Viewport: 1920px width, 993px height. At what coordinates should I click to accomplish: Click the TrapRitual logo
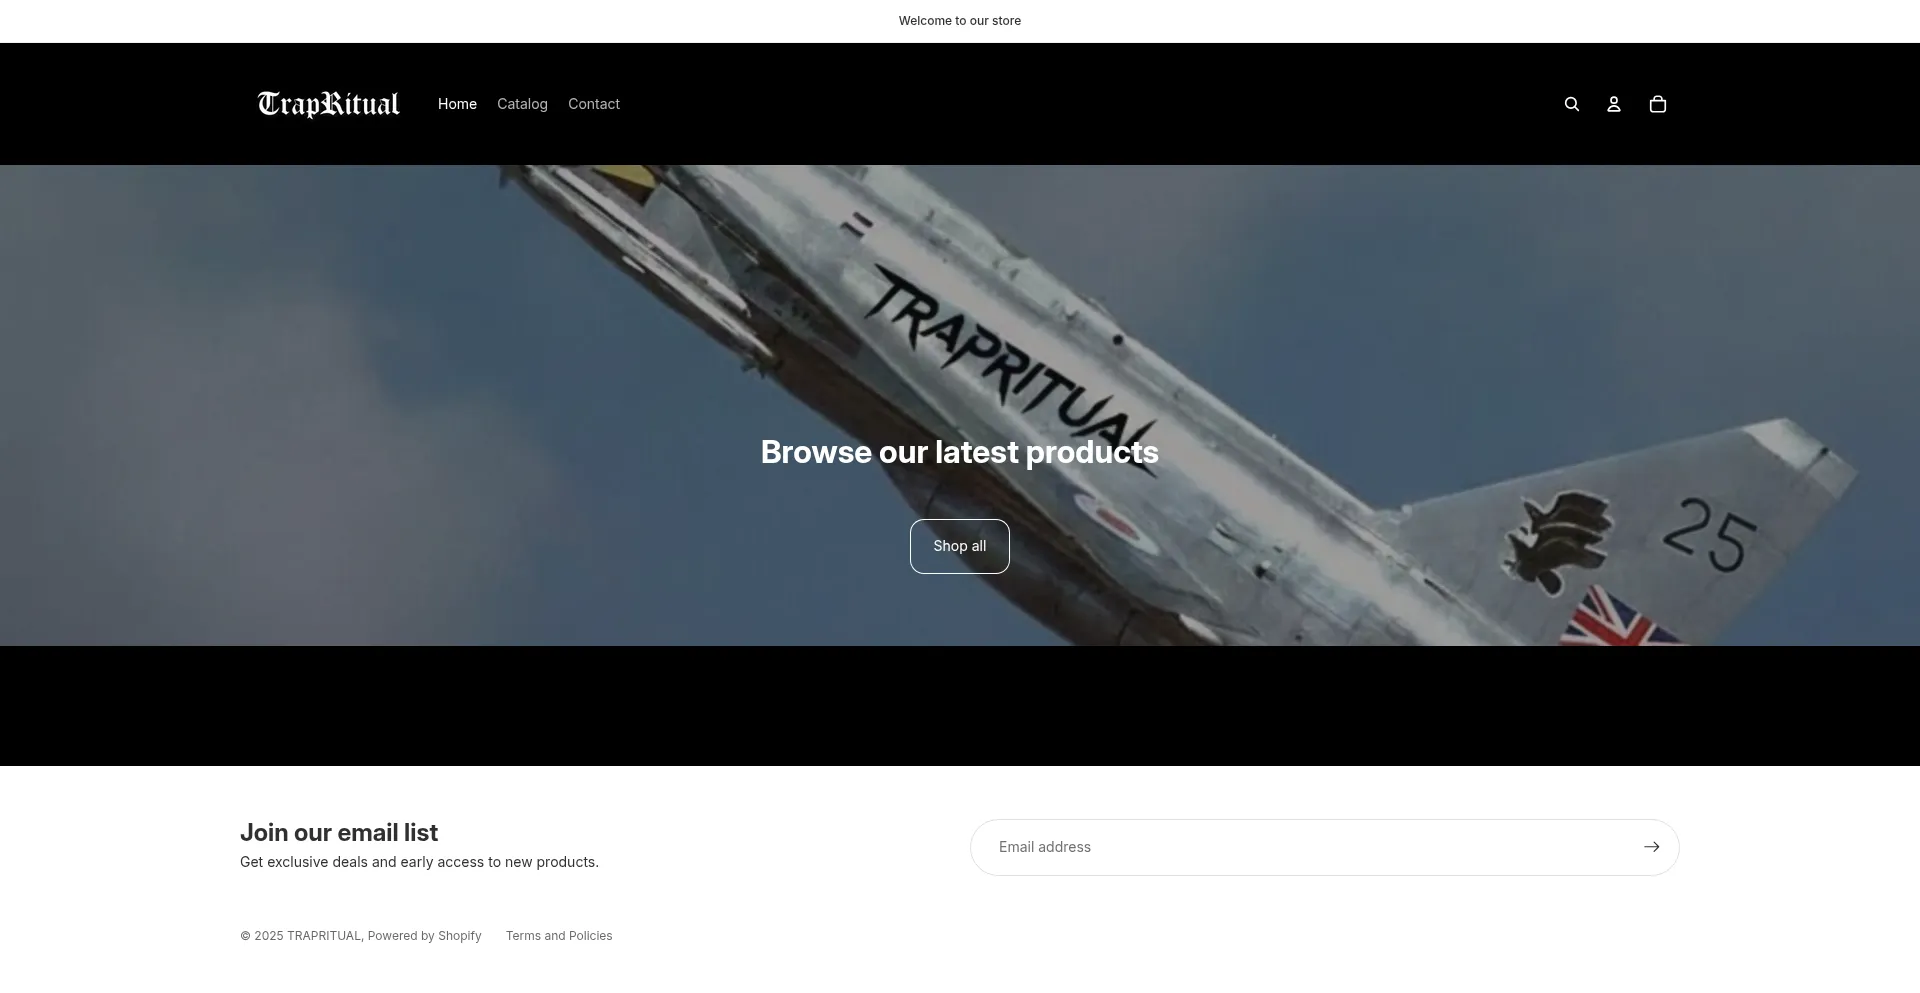[x=328, y=104]
